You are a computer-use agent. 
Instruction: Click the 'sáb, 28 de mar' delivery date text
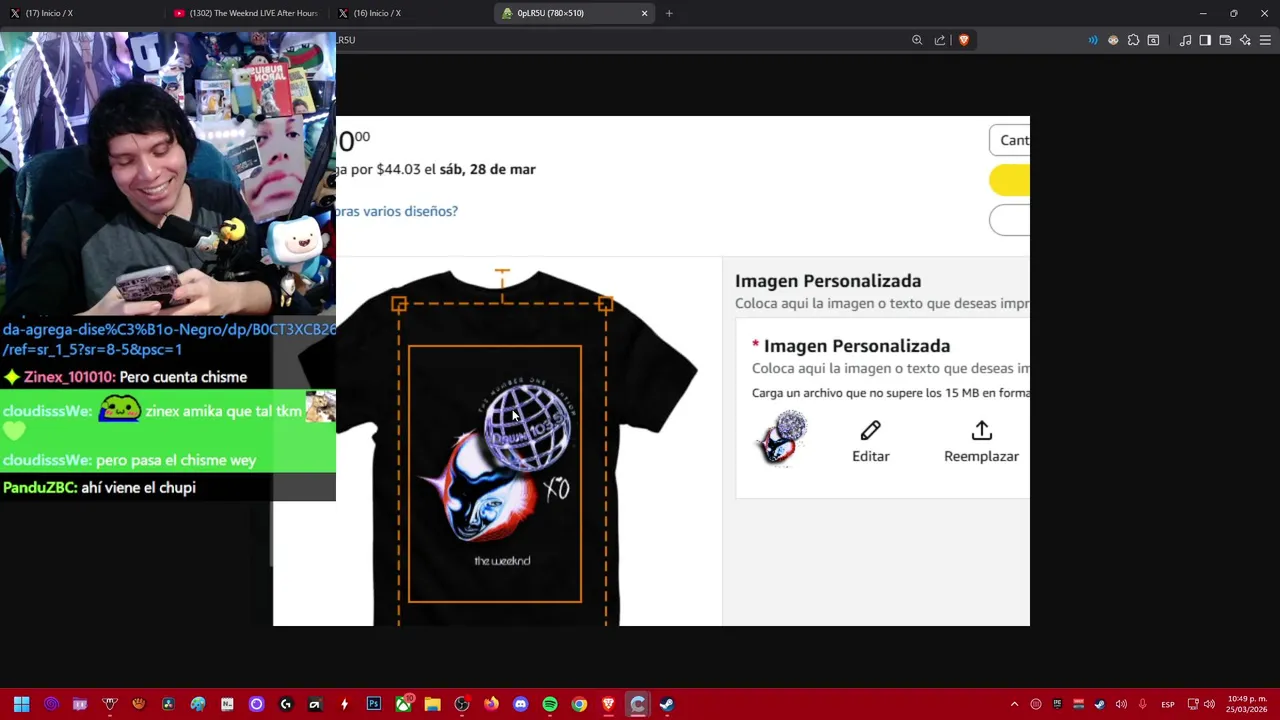[x=487, y=169]
